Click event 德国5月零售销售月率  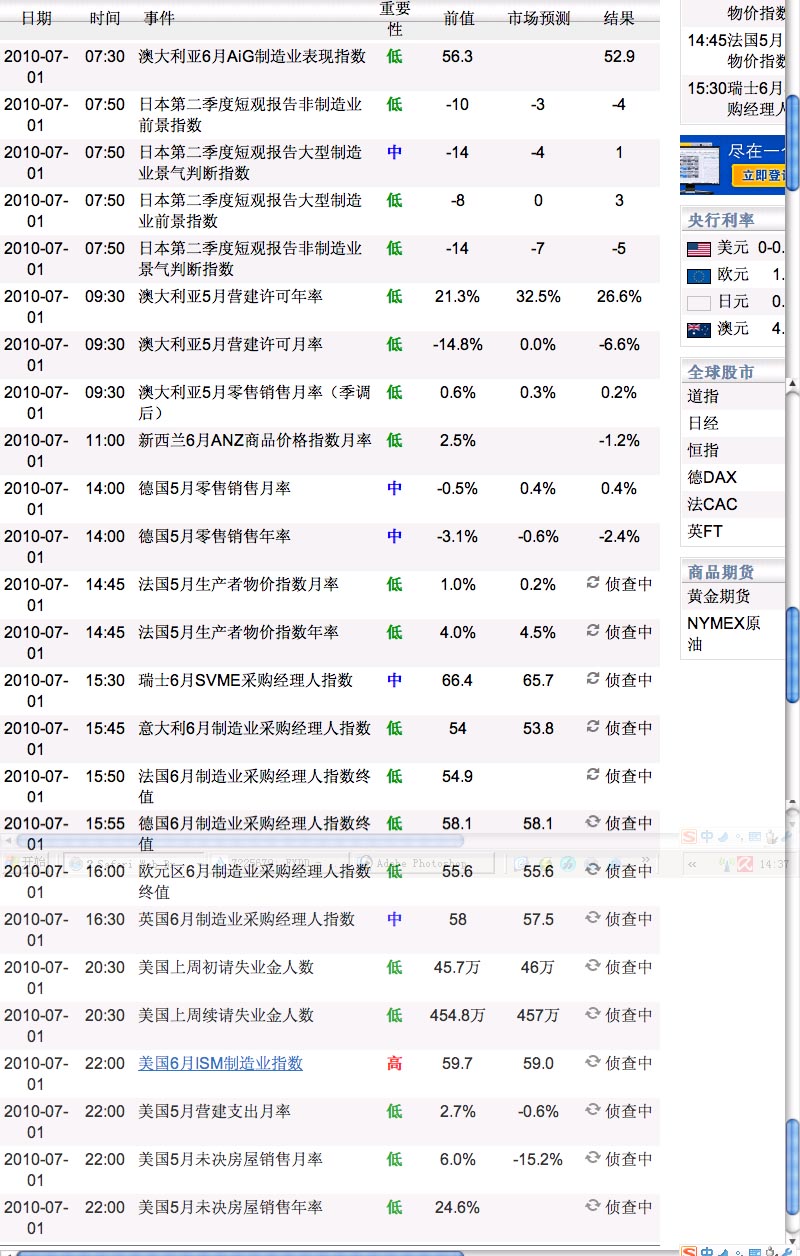click(x=214, y=489)
